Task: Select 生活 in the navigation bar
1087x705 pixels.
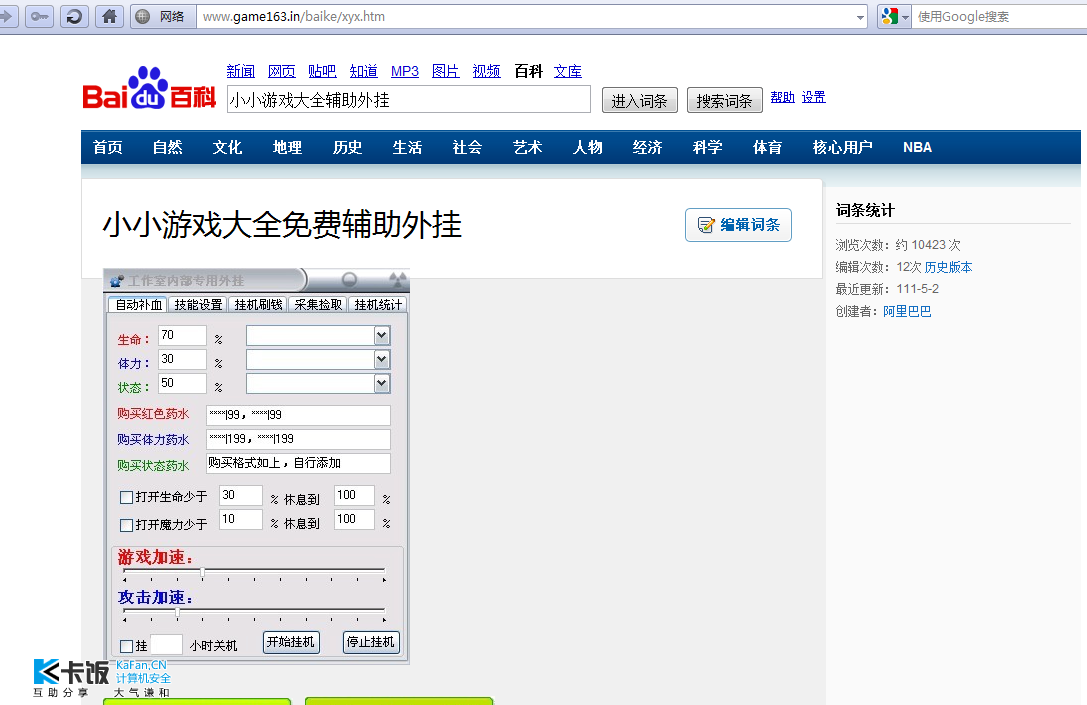Action: coord(408,147)
